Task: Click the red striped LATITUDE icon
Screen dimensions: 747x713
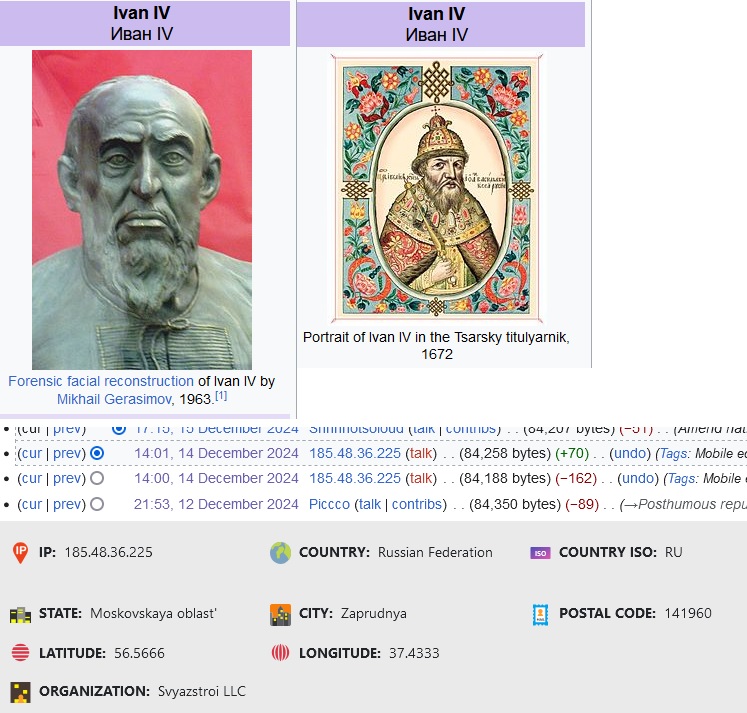Action: tap(20, 653)
